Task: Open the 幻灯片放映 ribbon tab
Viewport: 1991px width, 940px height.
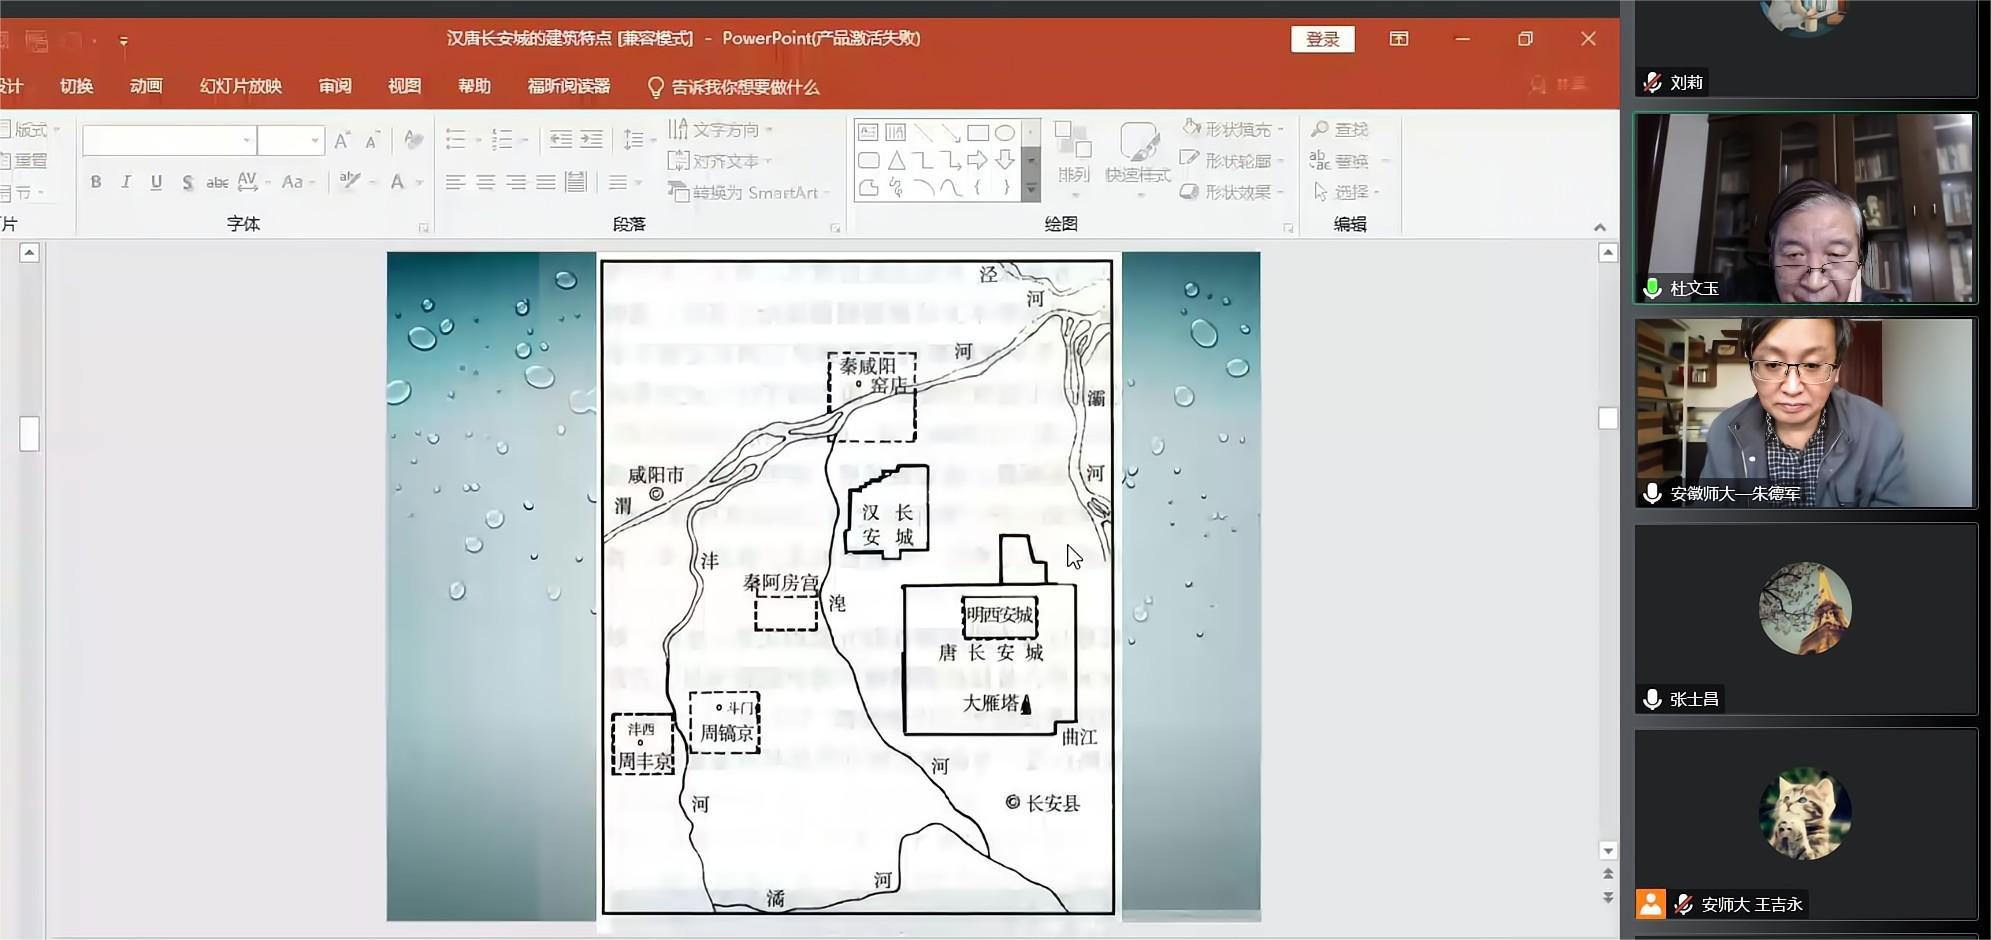Action: pyautogui.click(x=240, y=87)
